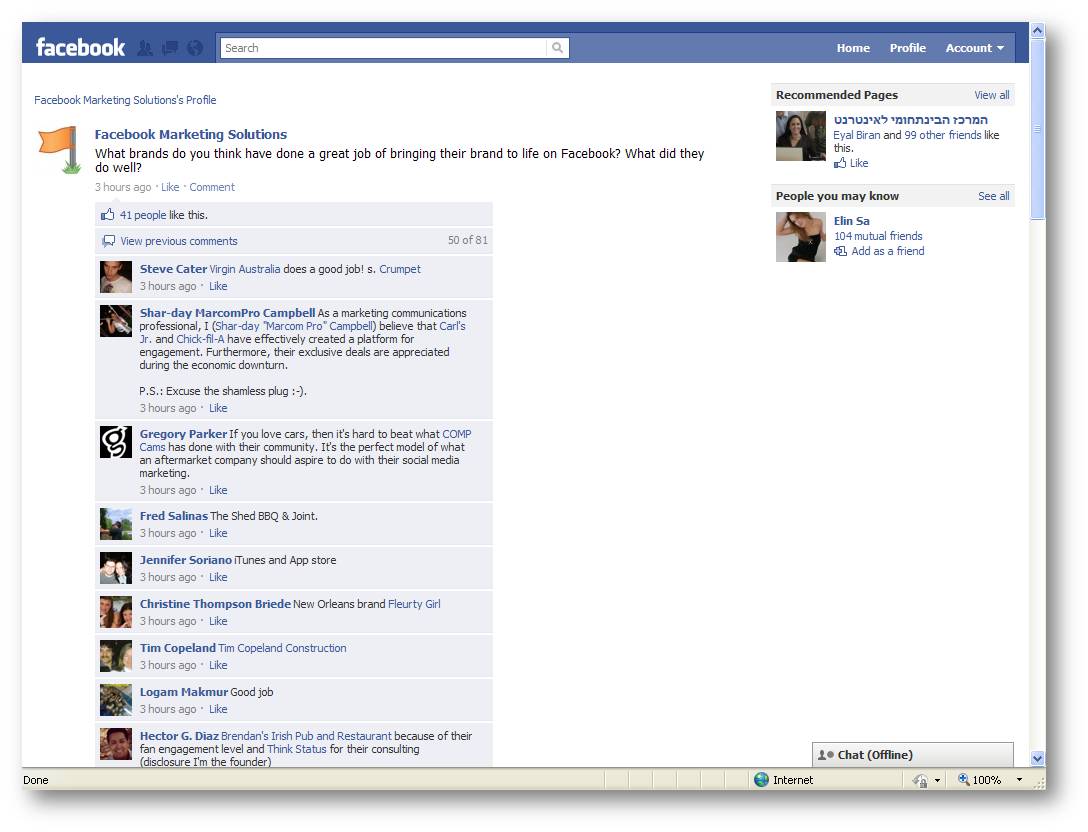The height and width of the screenshot is (832, 1088).
Task: Open Christine Thompson Briede's name link
Action: point(215,604)
